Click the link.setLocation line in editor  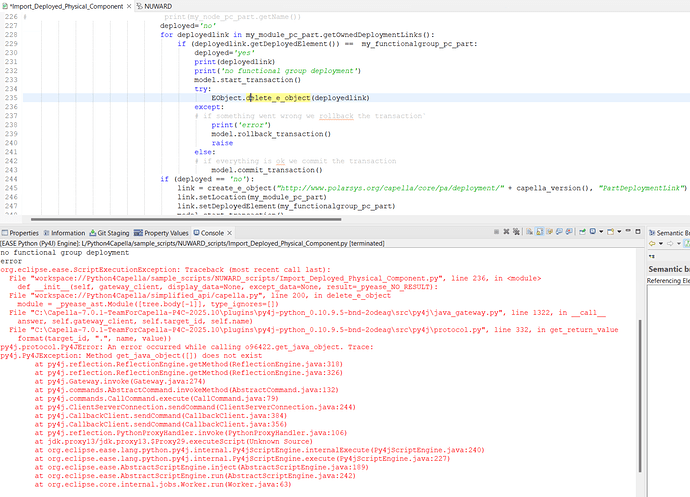pos(252,197)
